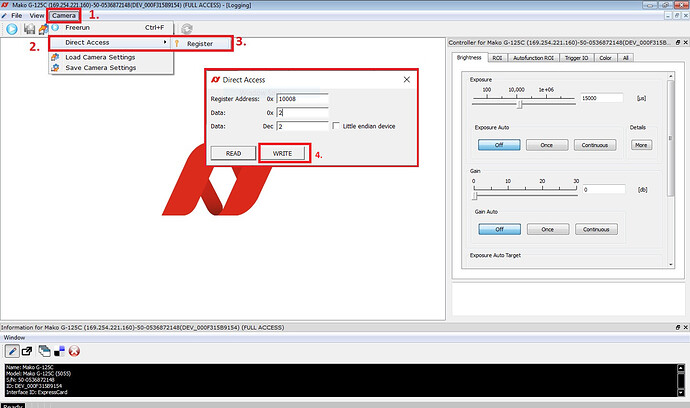The width and height of the screenshot is (690, 408).
Task: Open the File menu
Action: point(17,15)
